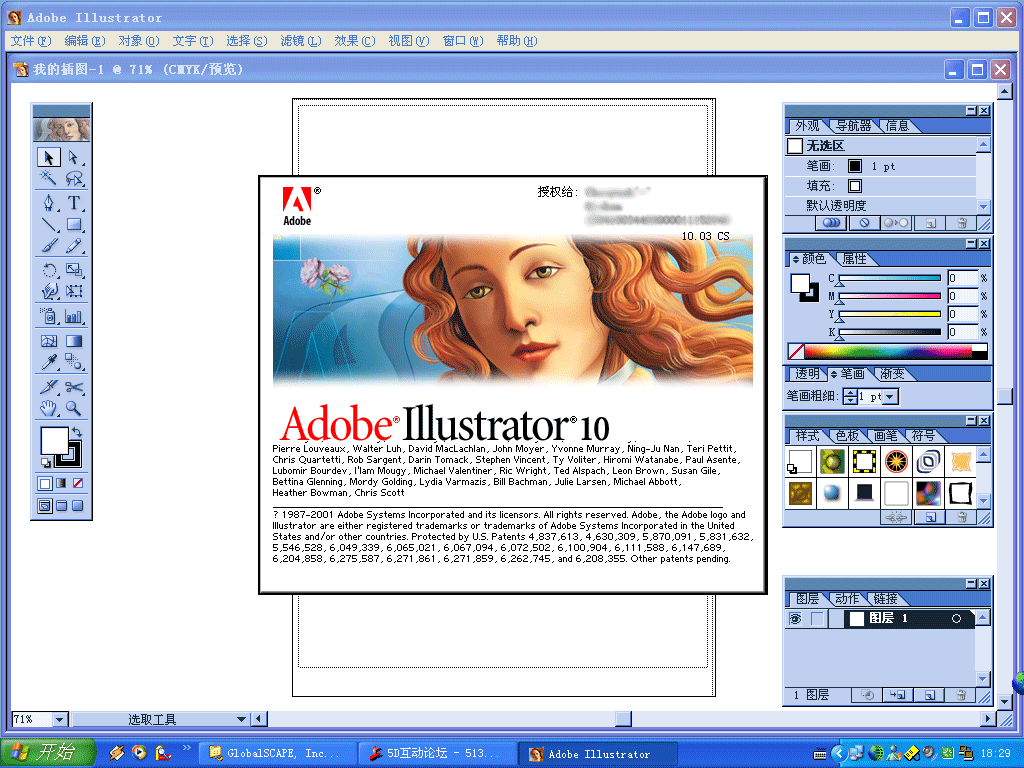Select the Type tool

74,203
